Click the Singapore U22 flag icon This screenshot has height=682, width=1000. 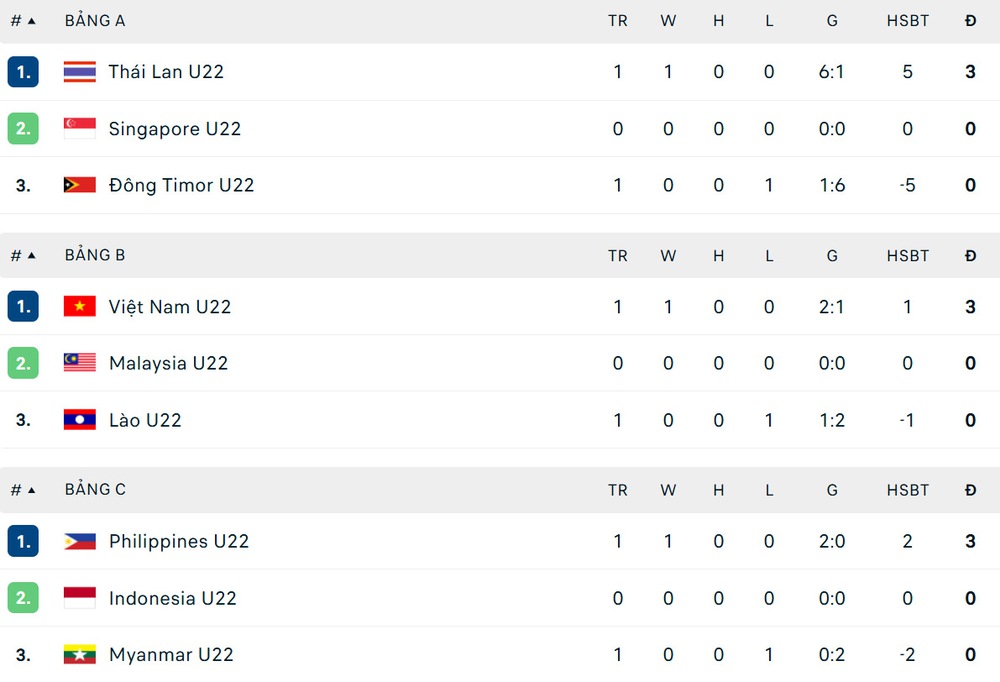pyautogui.click(x=79, y=128)
